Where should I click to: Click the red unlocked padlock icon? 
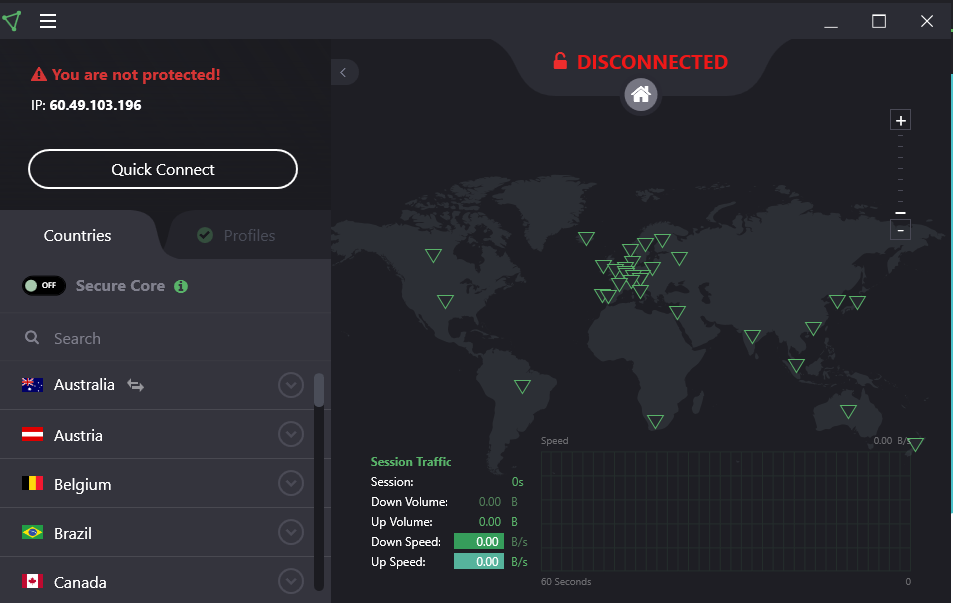tap(560, 61)
